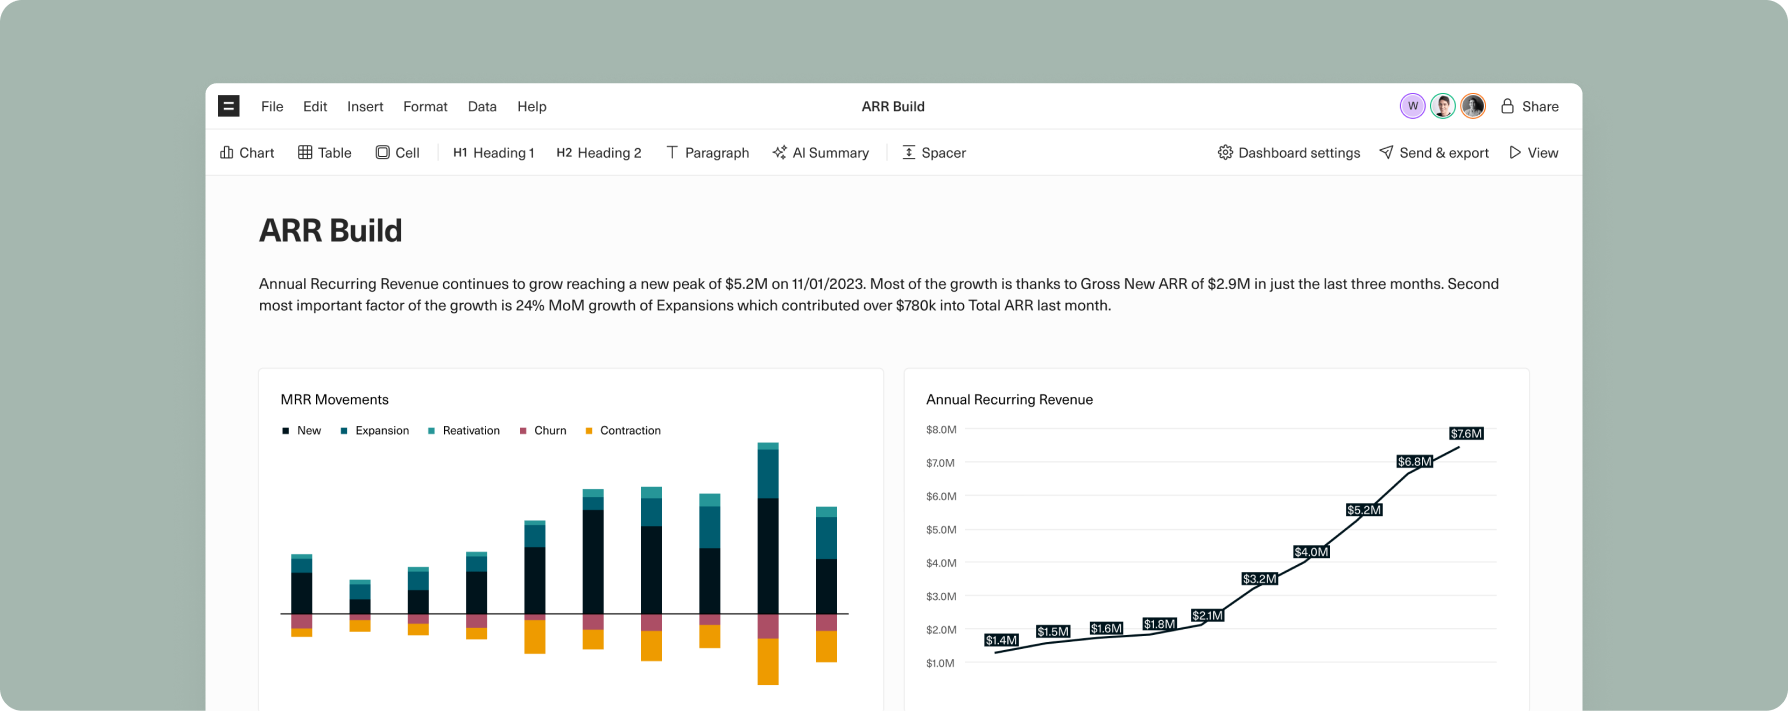Click the ARR Build page heading
Viewport: 1788px width, 711px height.
click(x=331, y=231)
